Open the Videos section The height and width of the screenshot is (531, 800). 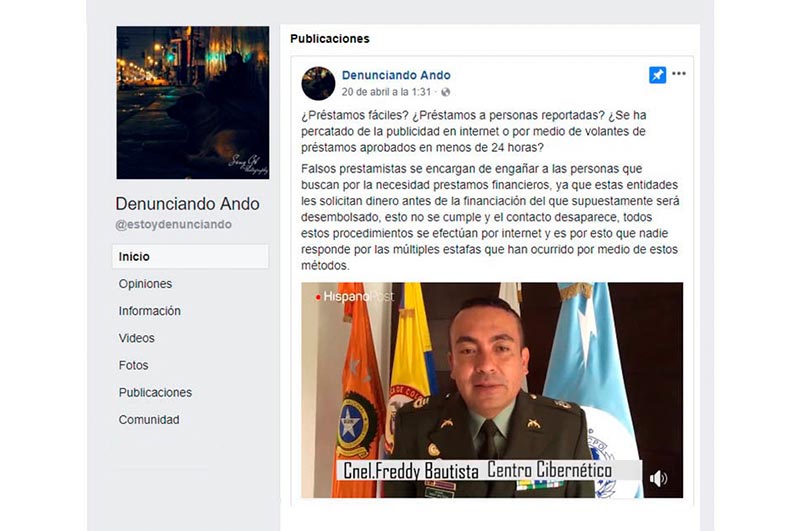point(136,338)
